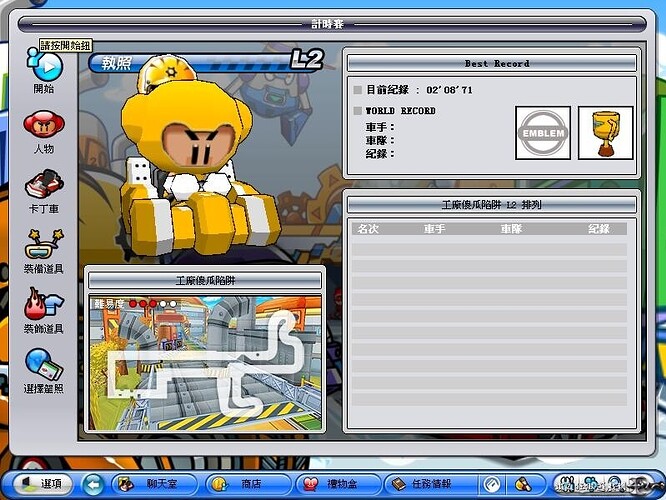Click the megaphone announcement icon
Screen dimensions: 666x500
tap(523, 484)
